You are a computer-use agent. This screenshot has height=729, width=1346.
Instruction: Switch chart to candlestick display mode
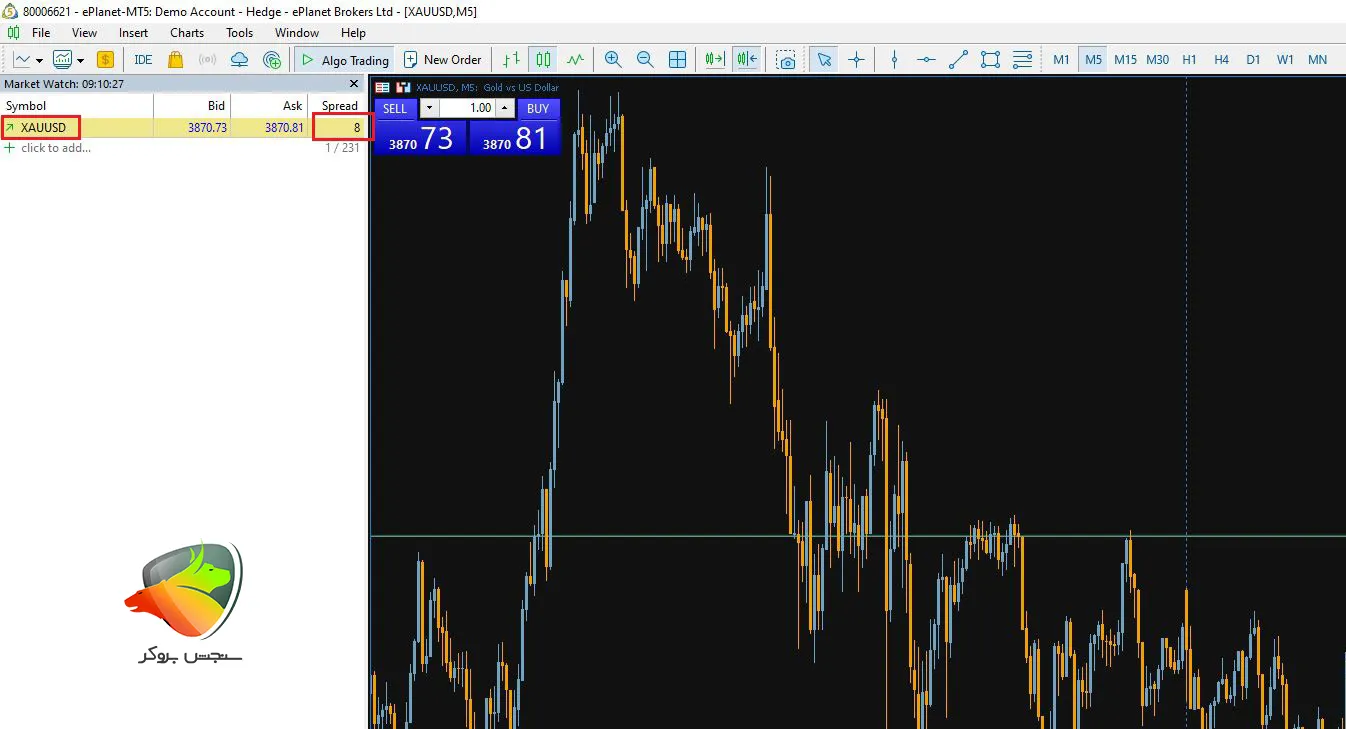click(x=542, y=60)
